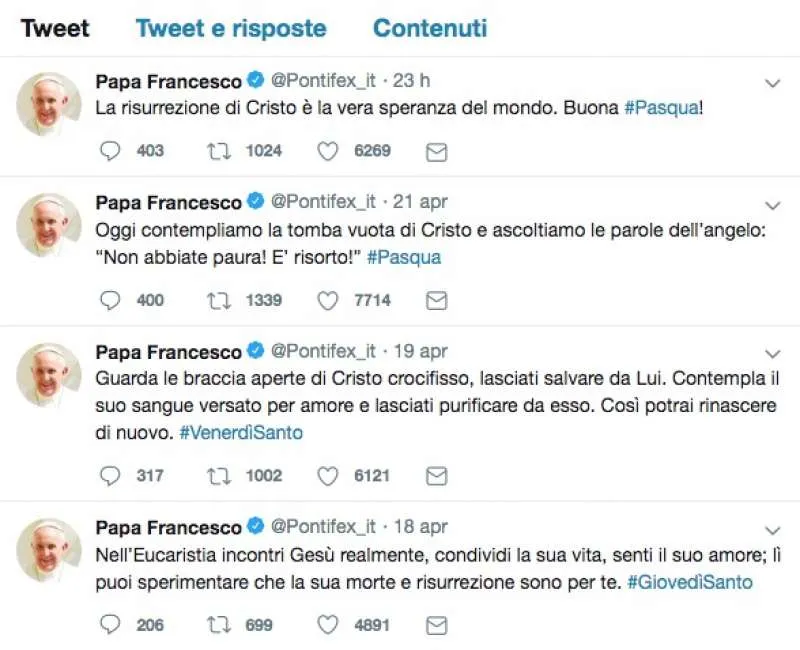Reply to the Buona Pasqua tweet

pyautogui.click(x=112, y=151)
